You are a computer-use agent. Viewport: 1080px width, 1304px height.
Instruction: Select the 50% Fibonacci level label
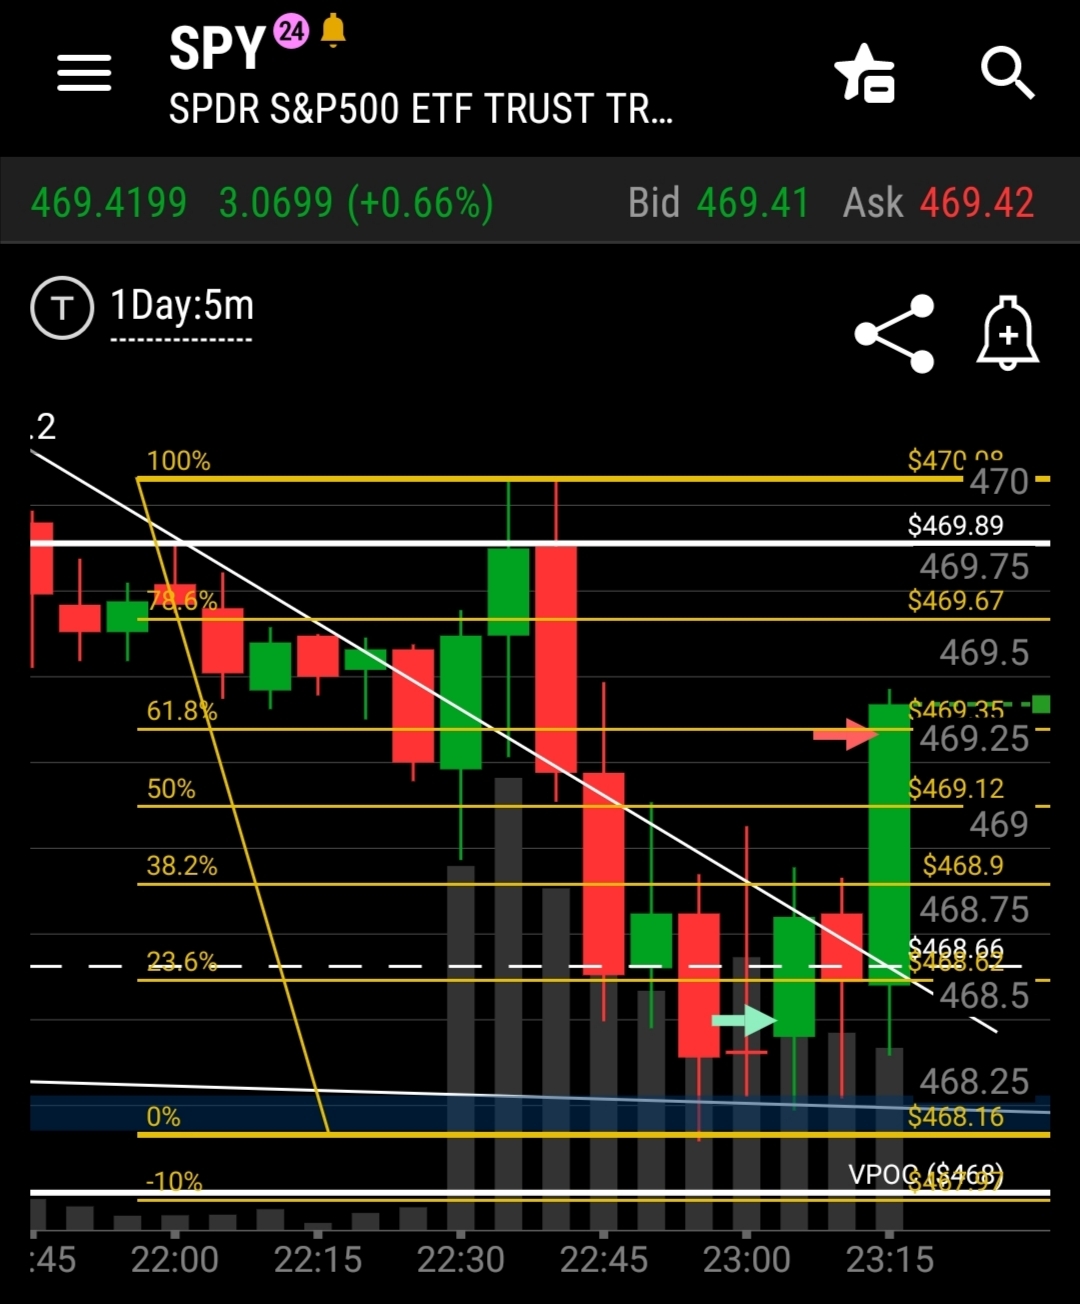click(171, 789)
